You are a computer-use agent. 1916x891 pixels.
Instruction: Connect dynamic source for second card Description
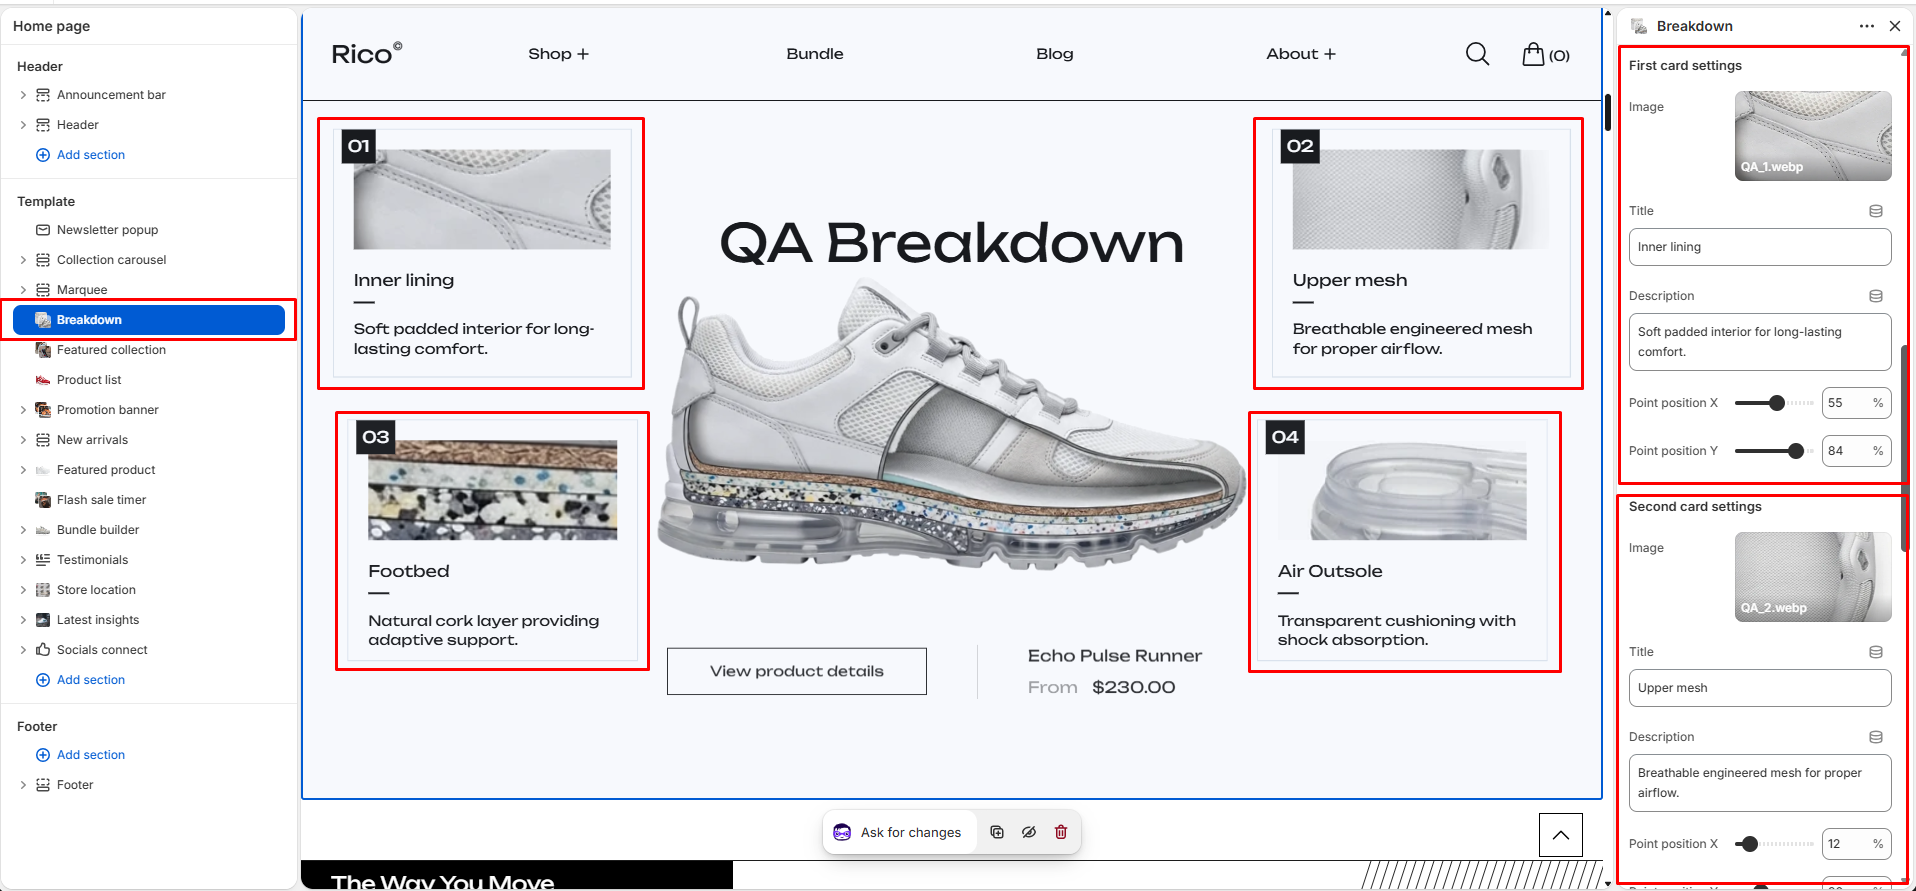click(x=1876, y=737)
